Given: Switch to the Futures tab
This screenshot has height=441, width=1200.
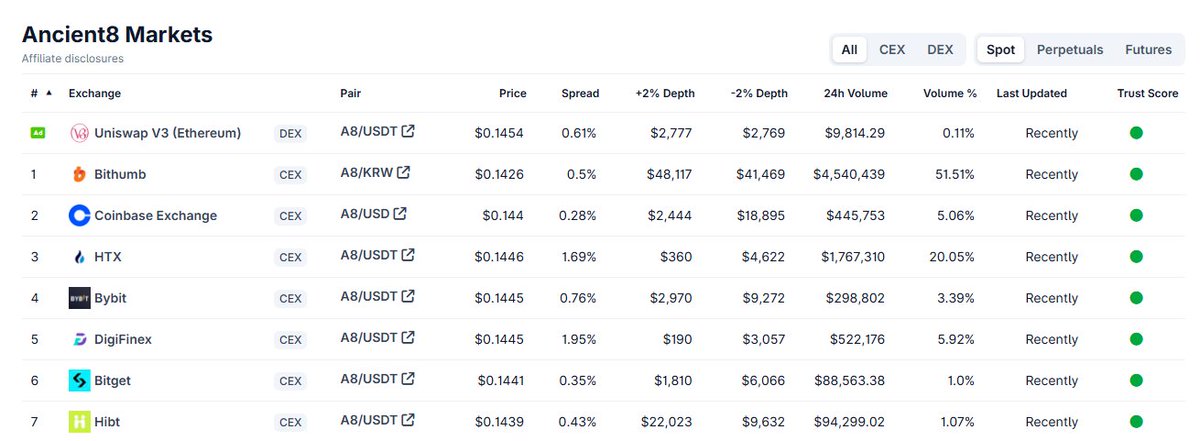Looking at the screenshot, I should point(1148,49).
